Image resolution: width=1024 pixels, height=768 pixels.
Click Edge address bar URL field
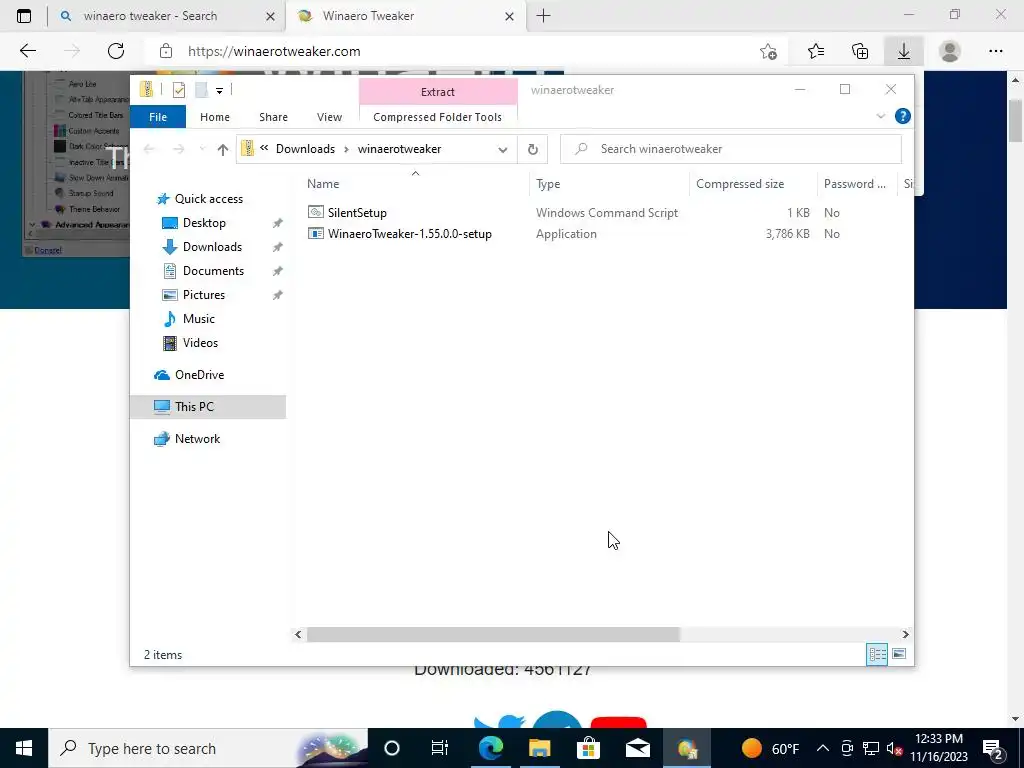[x=451, y=51]
